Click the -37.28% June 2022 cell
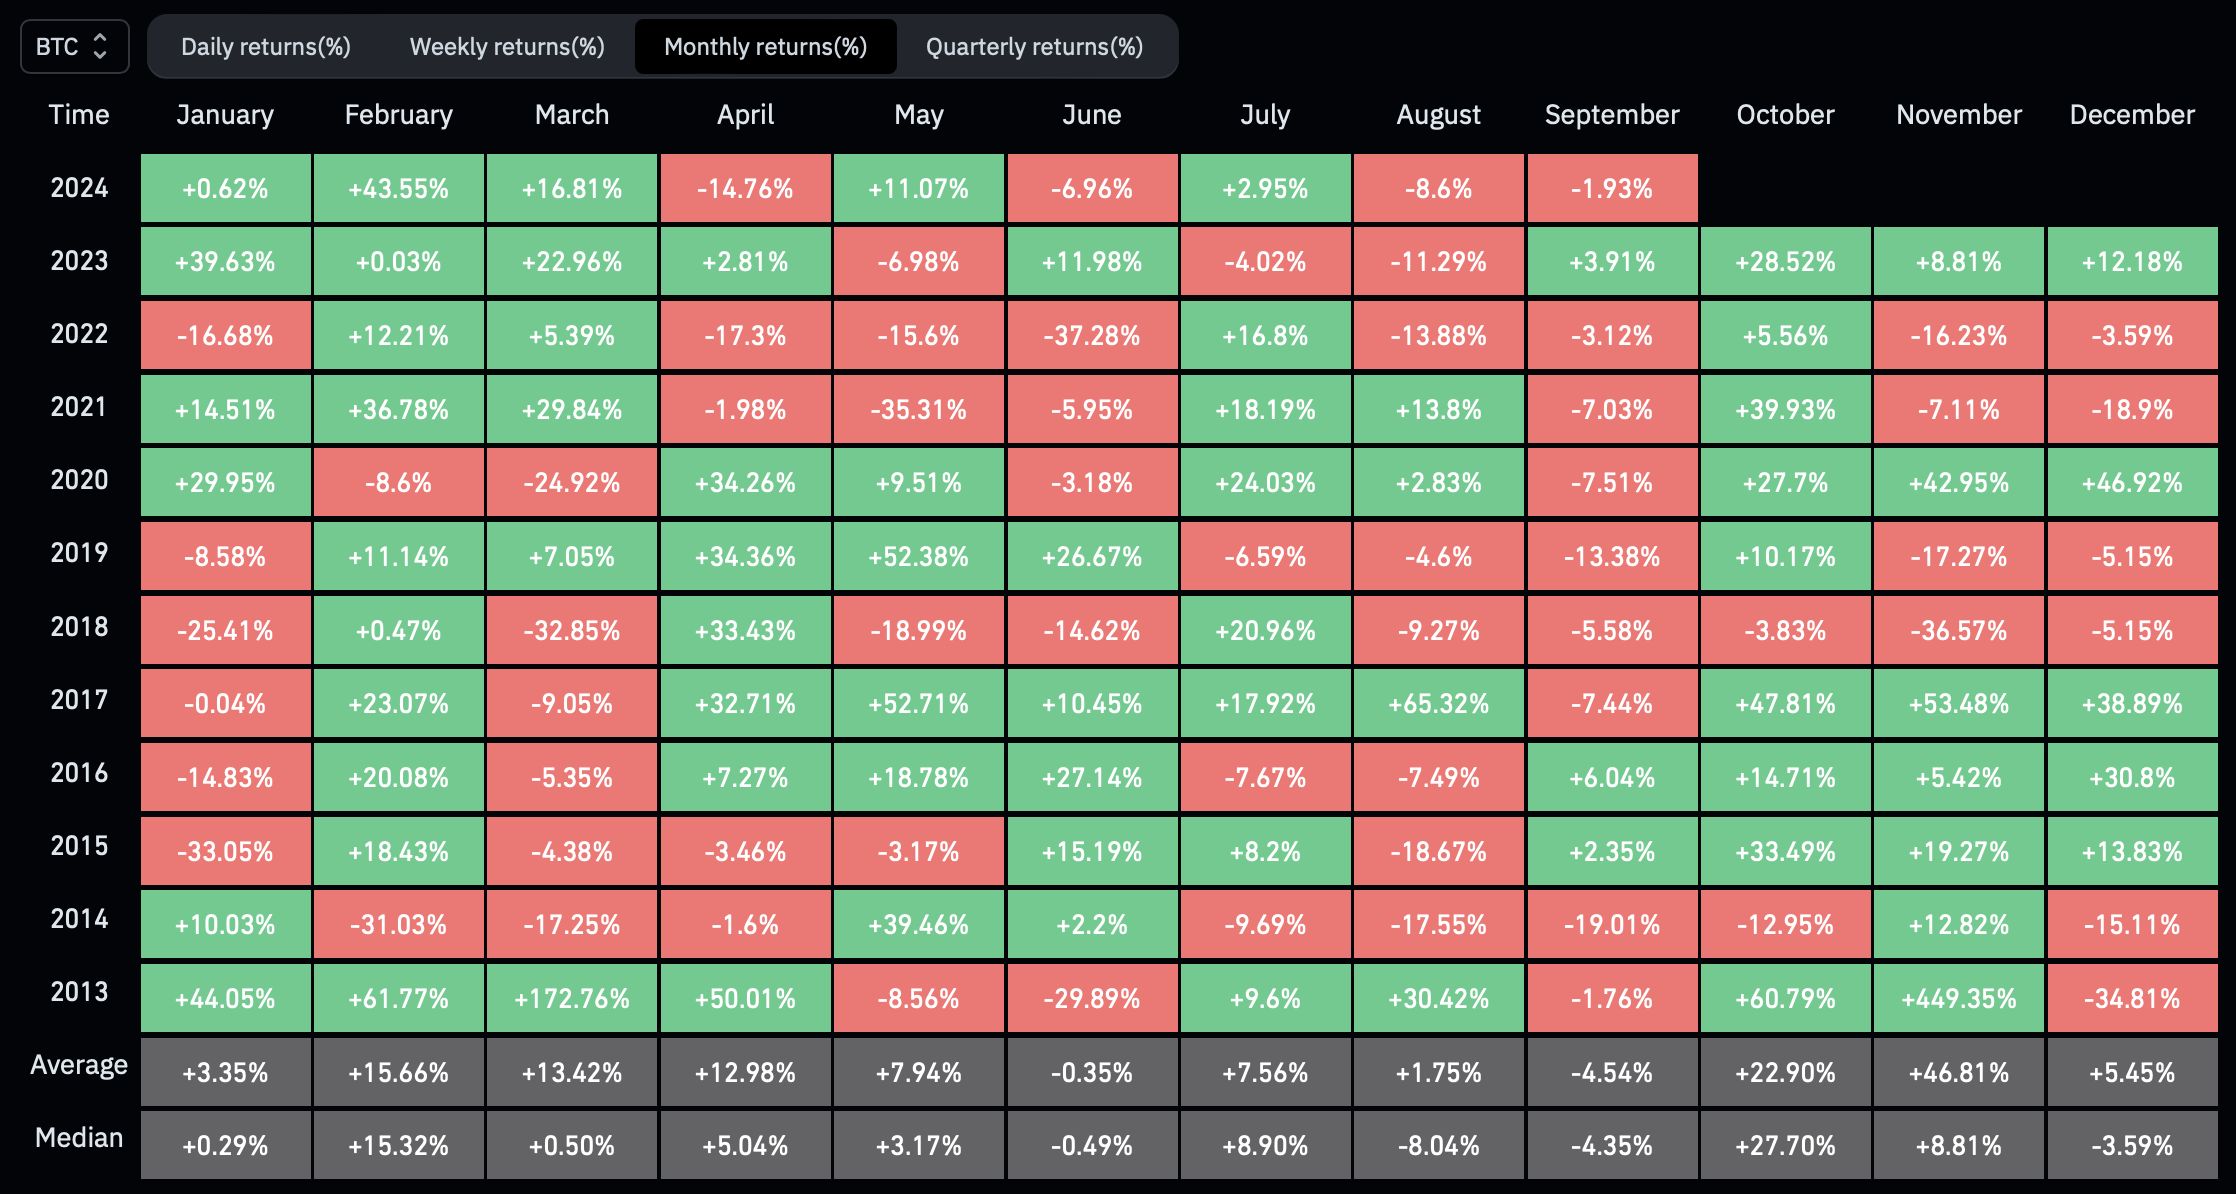 pyautogui.click(x=1091, y=336)
